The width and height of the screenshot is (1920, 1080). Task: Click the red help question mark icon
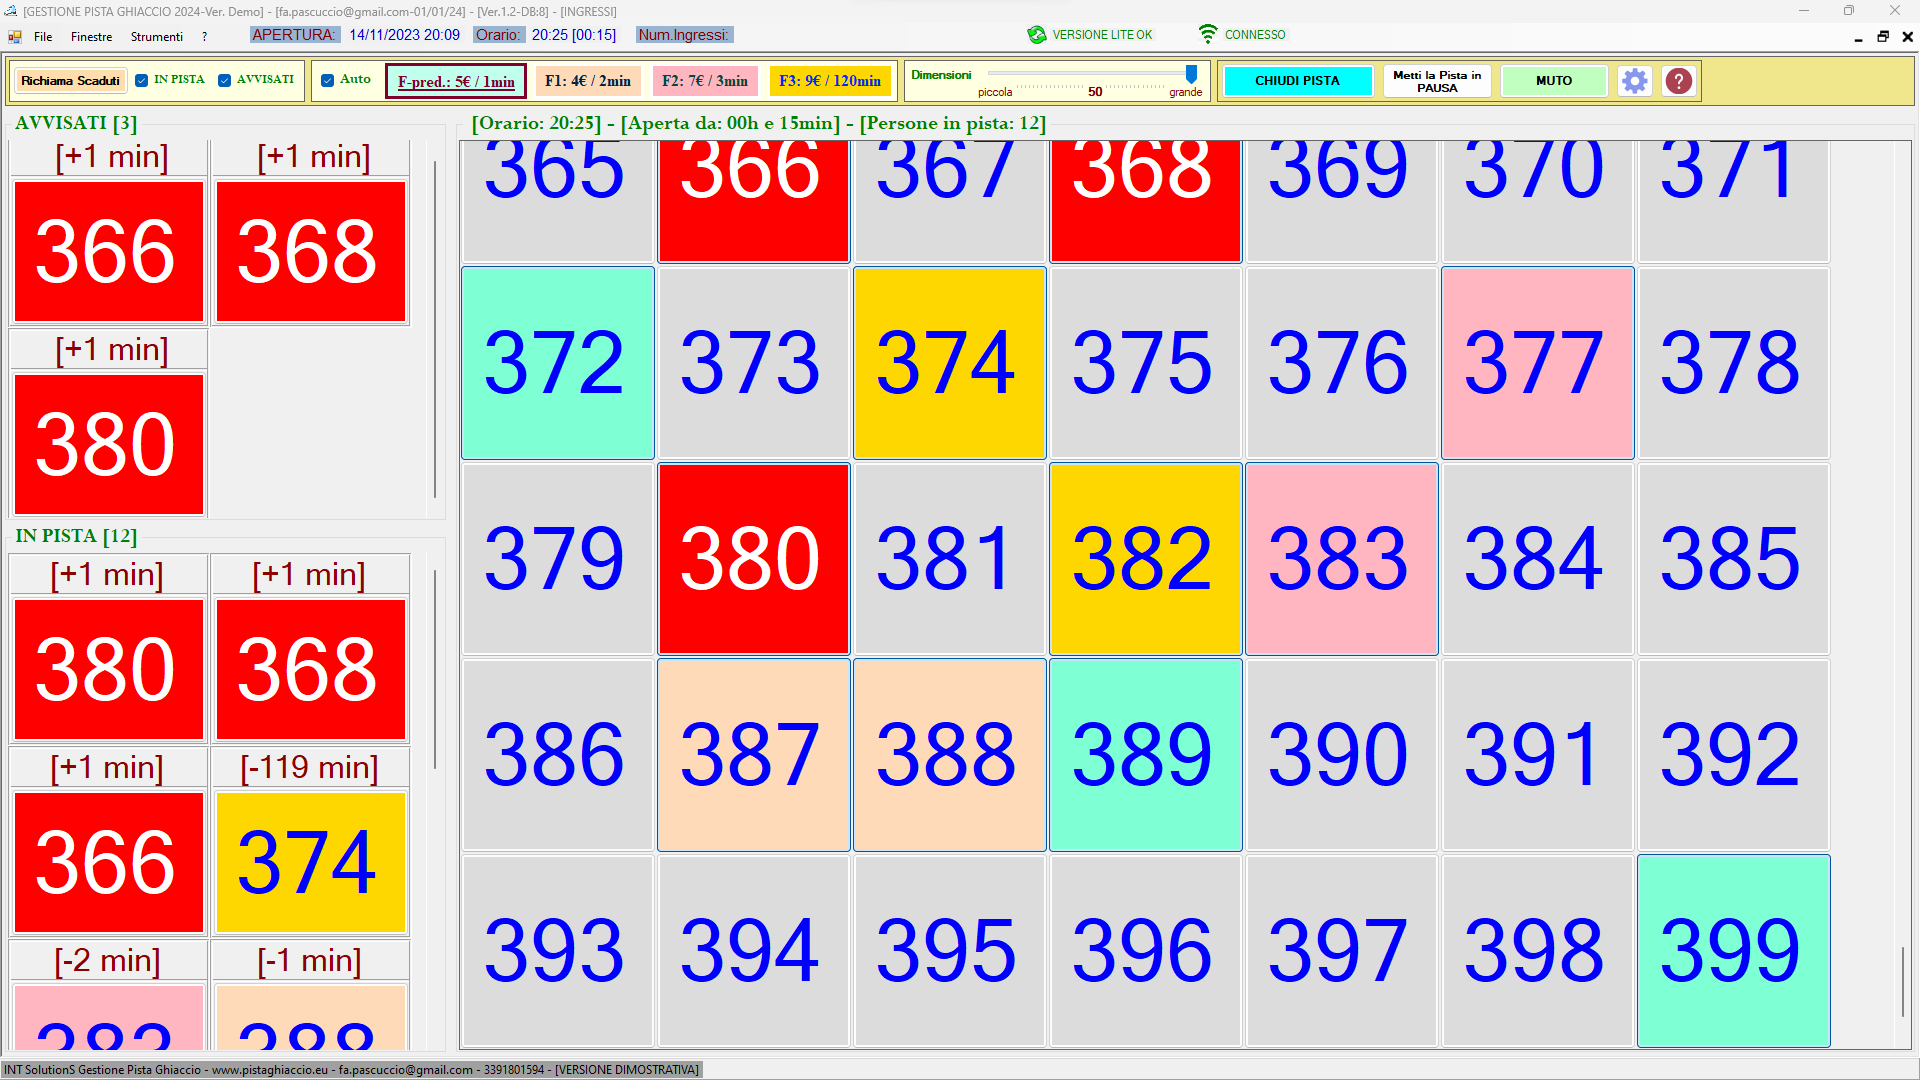pyautogui.click(x=1678, y=81)
